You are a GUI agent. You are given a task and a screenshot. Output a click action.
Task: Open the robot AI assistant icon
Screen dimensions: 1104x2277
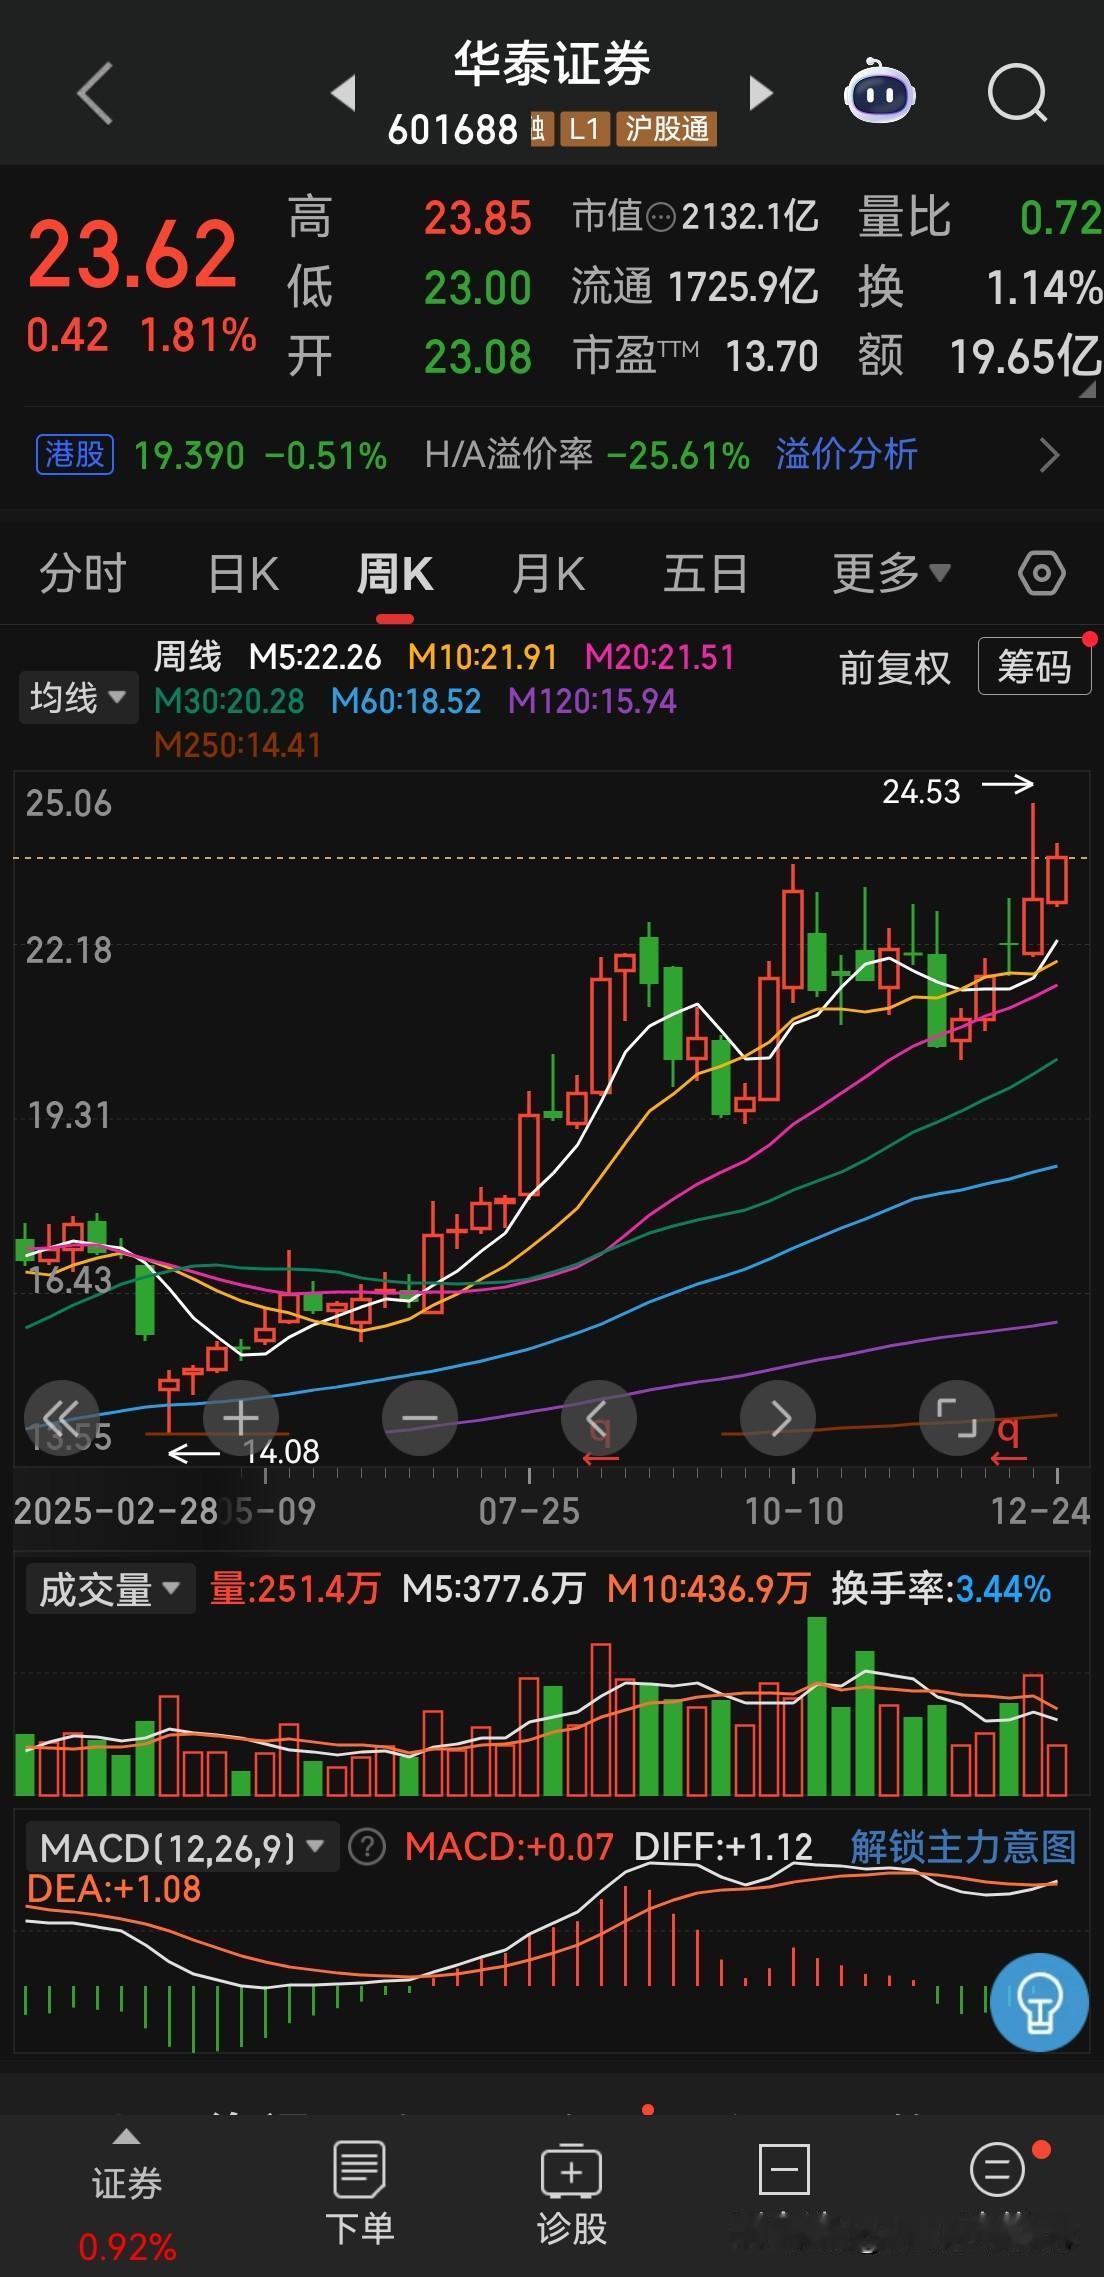[x=879, y=93]
